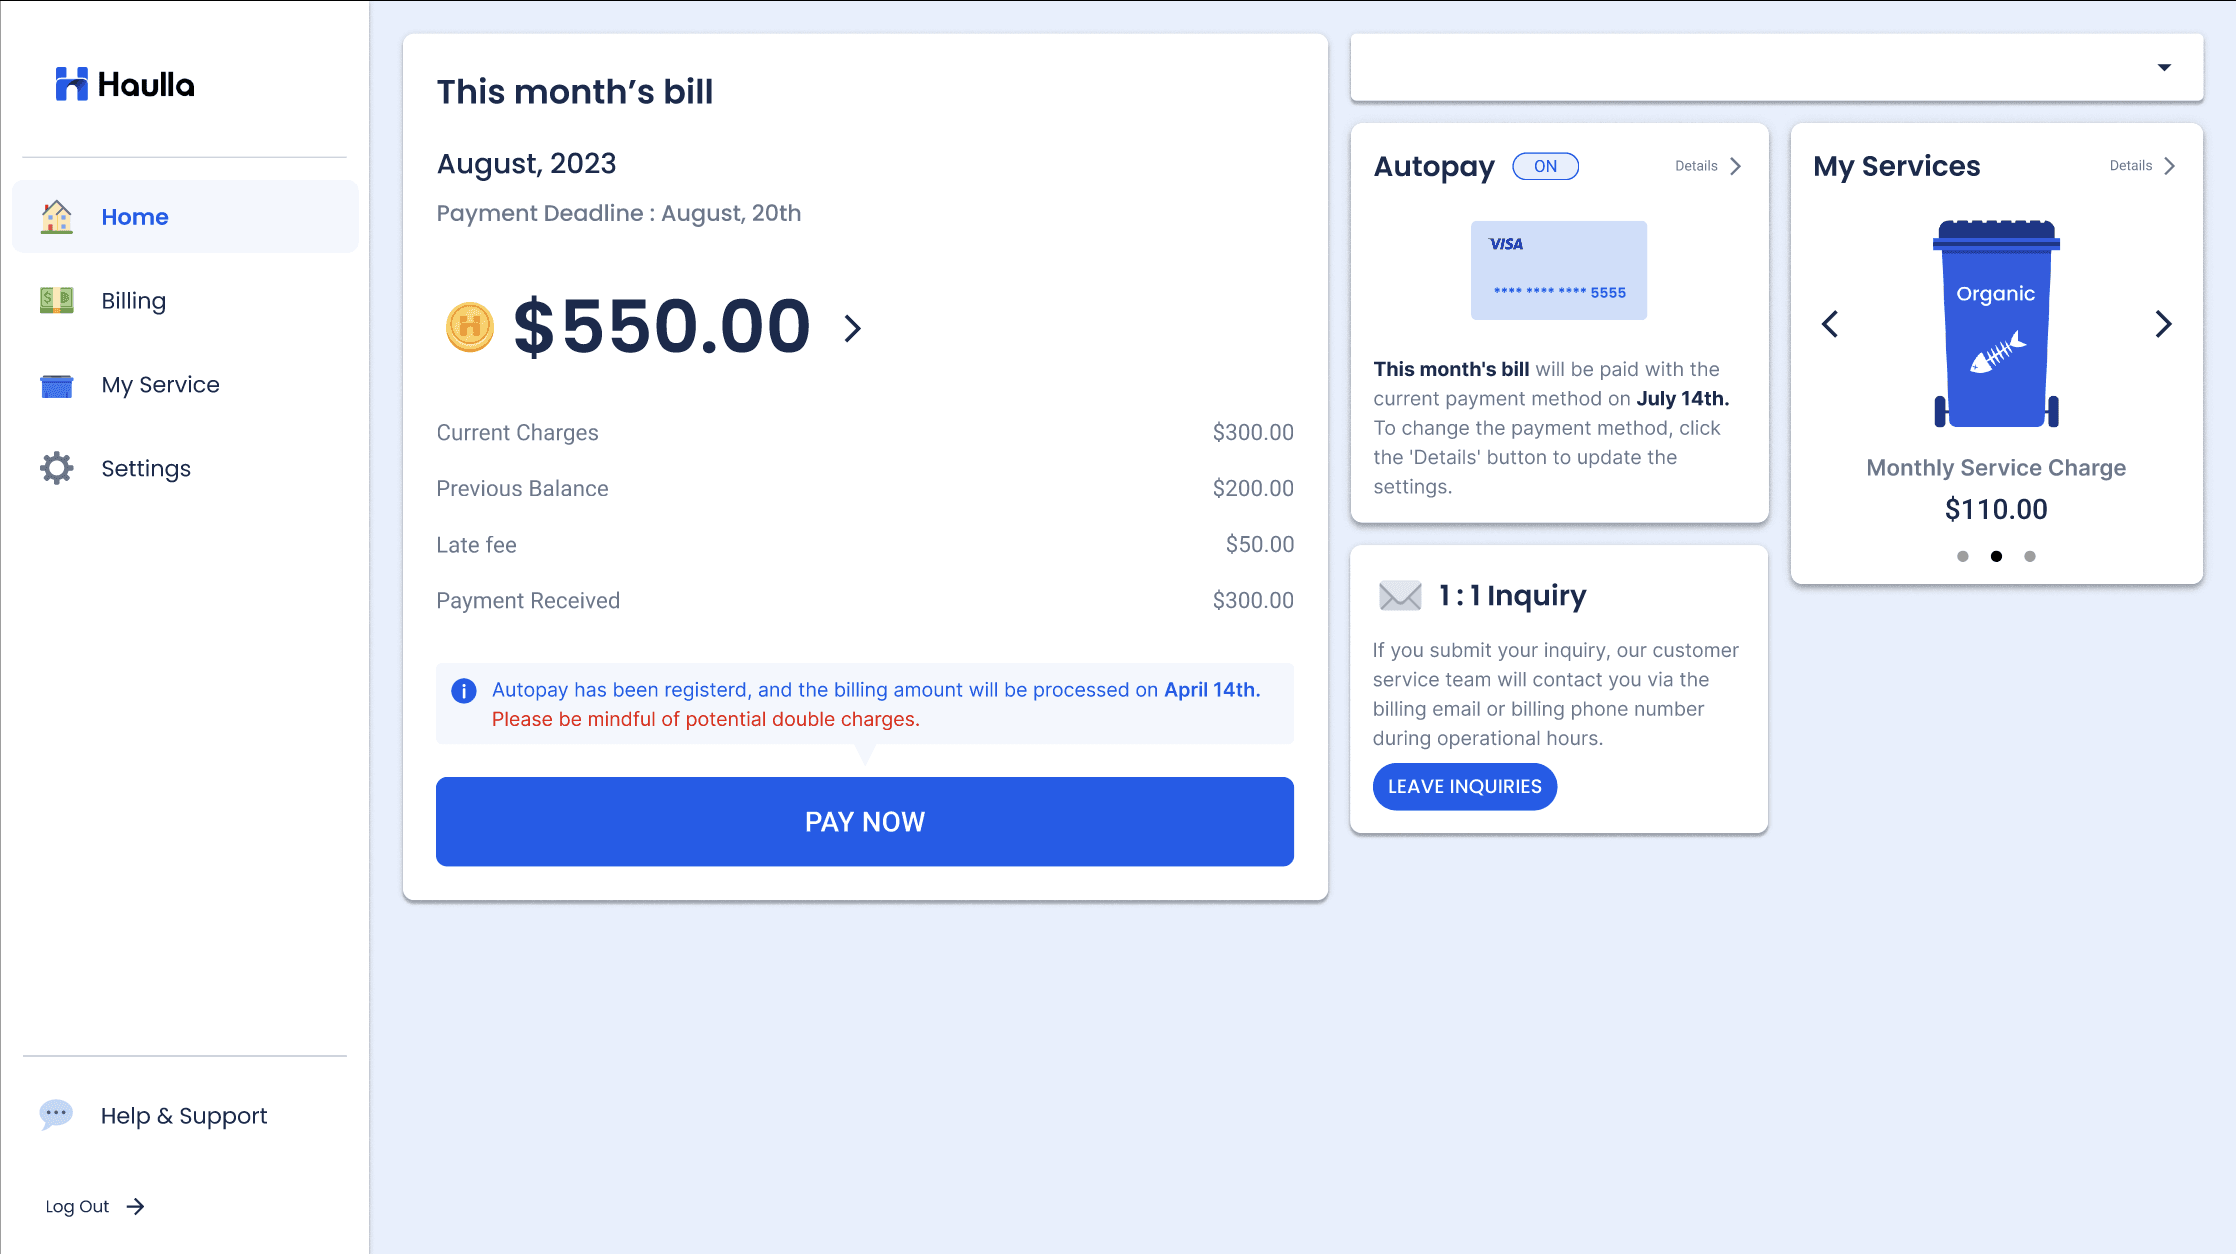Click the gold coin icon beside bill amount

pyautogui.click(x=469, y=327)
